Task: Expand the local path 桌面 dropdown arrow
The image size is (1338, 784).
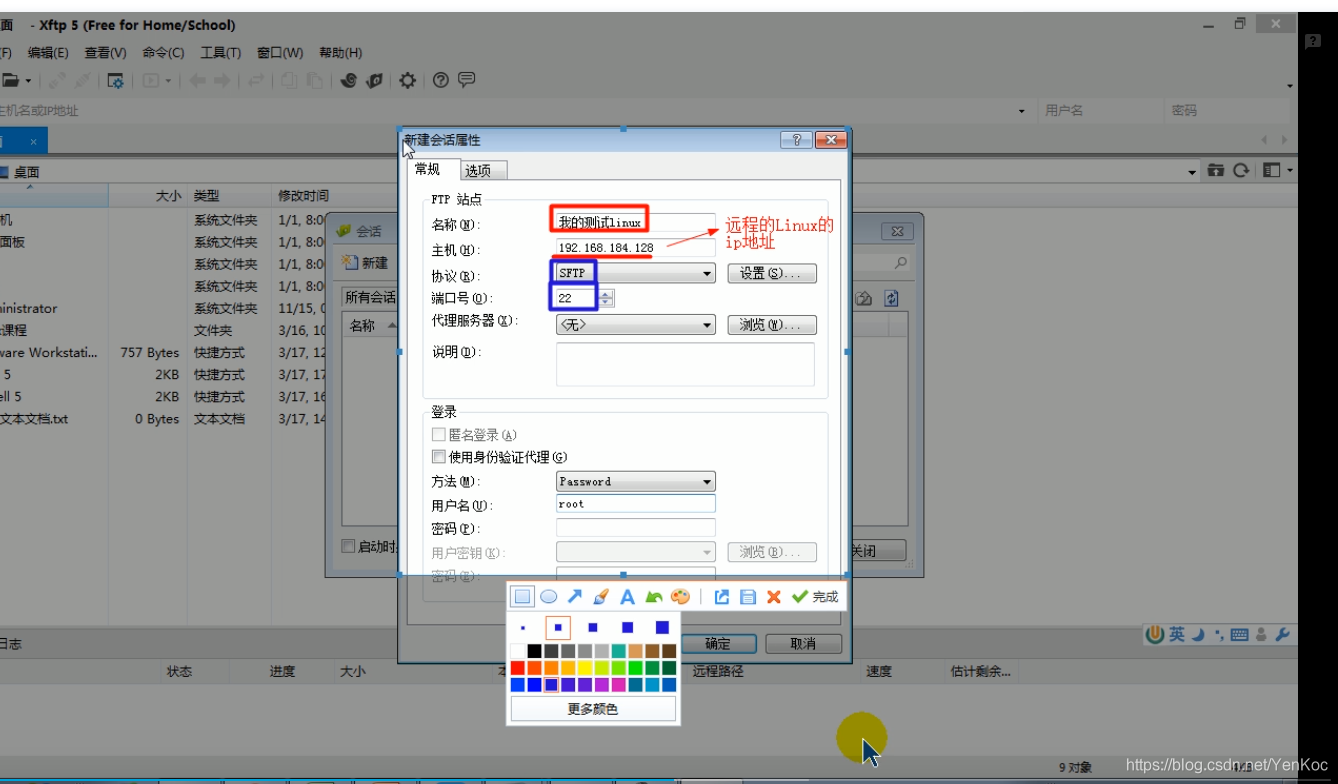Action: (x=1192, y=172)
